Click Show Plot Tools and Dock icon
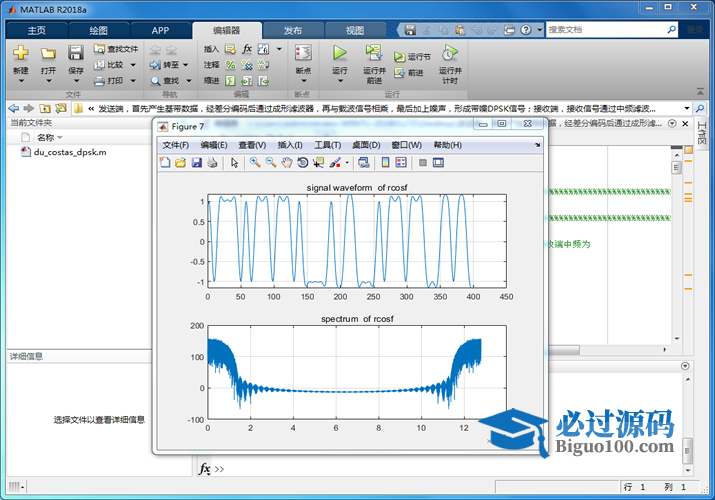Image resolution: width=715 pixels, height=500 pixels. tap(438, 162)
